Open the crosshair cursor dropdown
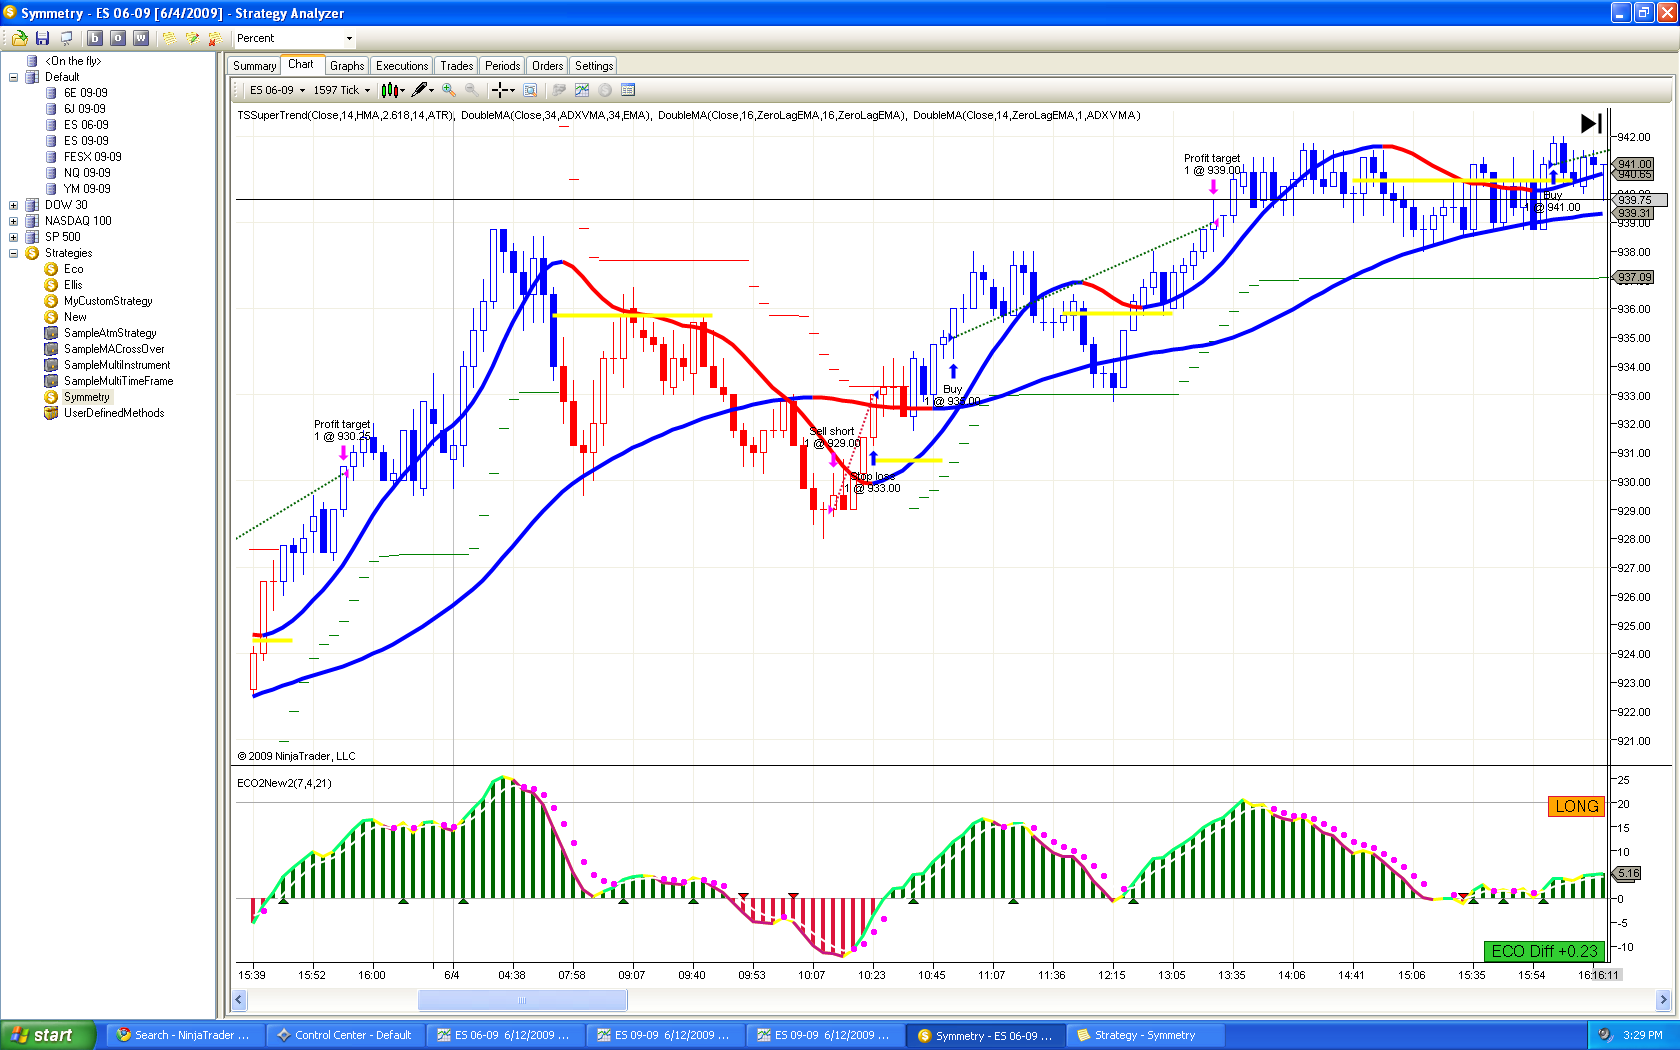This screenshot has width=1680, height=1050. [503, 90]
